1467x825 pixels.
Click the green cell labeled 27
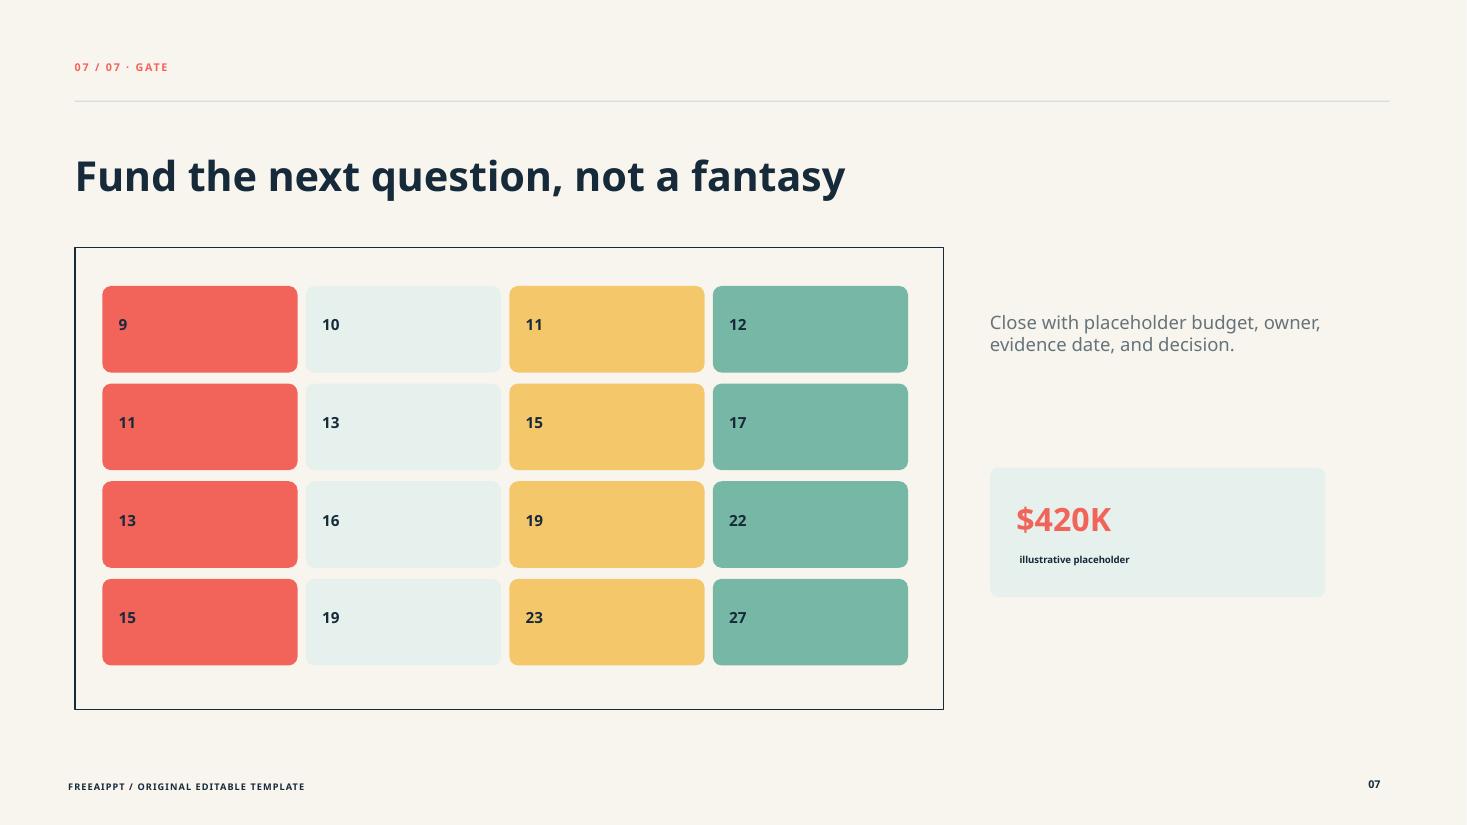pos(810,622)
